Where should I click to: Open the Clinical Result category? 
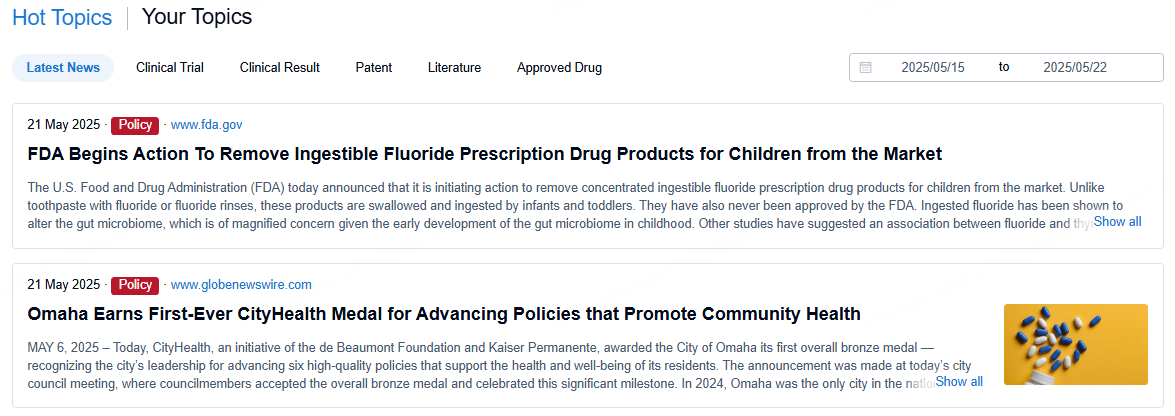tap(280, 68)
